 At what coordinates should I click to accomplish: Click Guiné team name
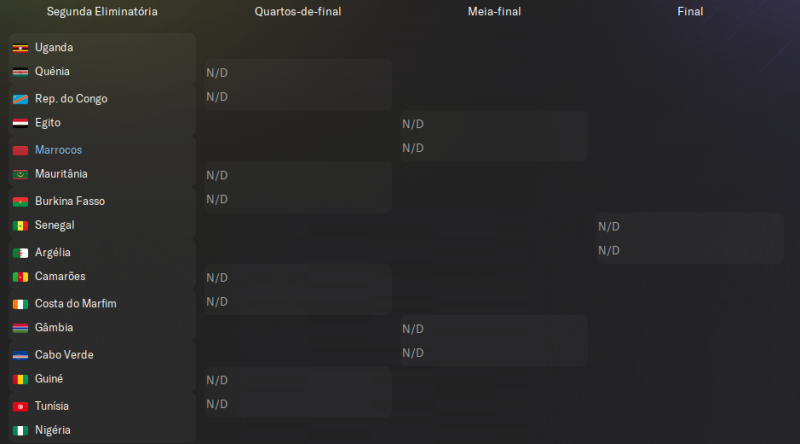(49, 379)
